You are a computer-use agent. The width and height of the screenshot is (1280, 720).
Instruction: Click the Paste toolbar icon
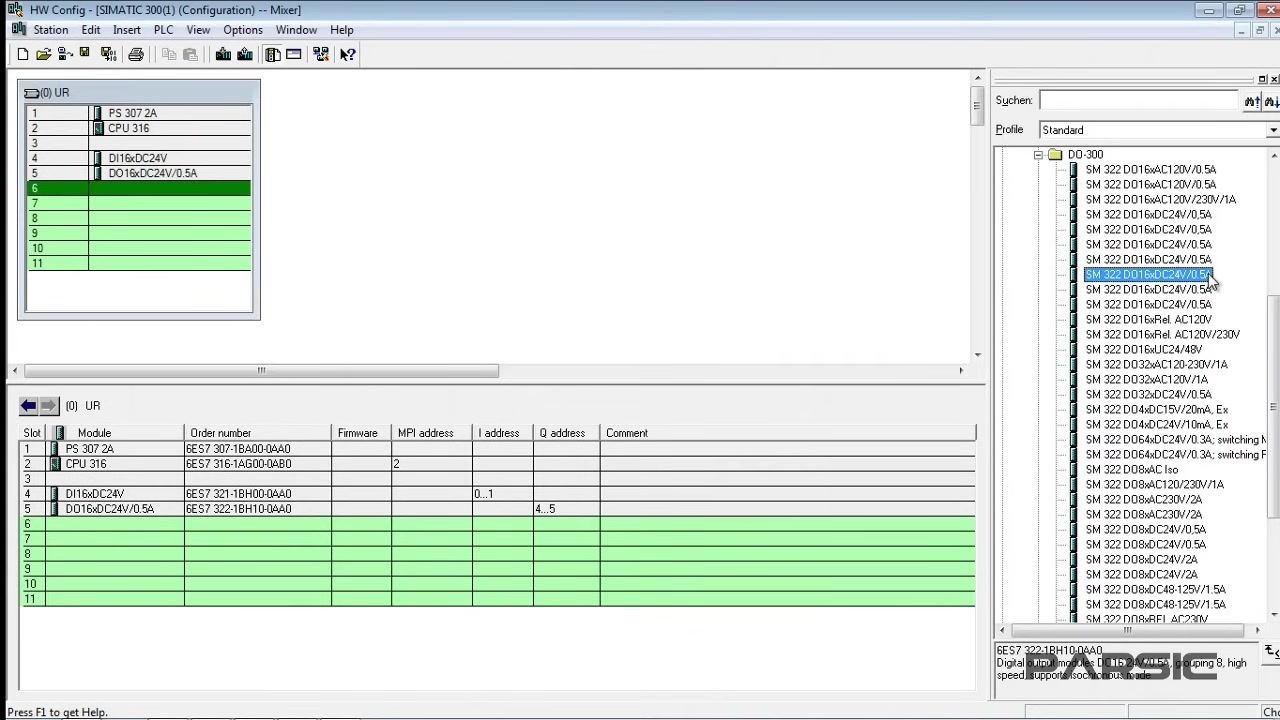pos(190,55)
